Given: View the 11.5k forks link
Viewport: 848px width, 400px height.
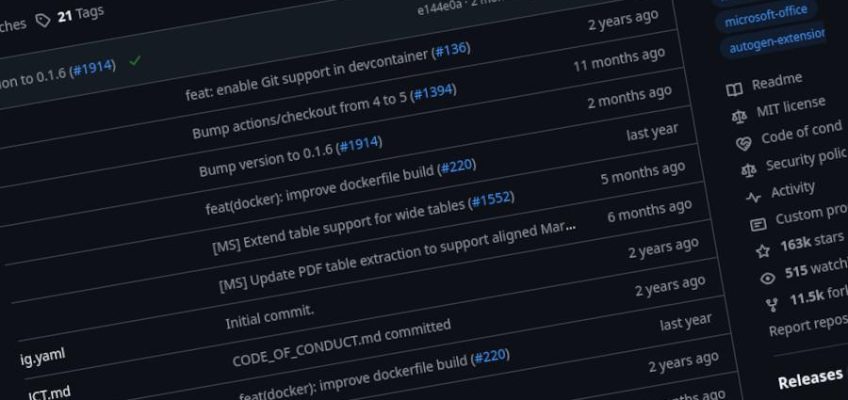Looking at the screenshot, I should point(818,295).
